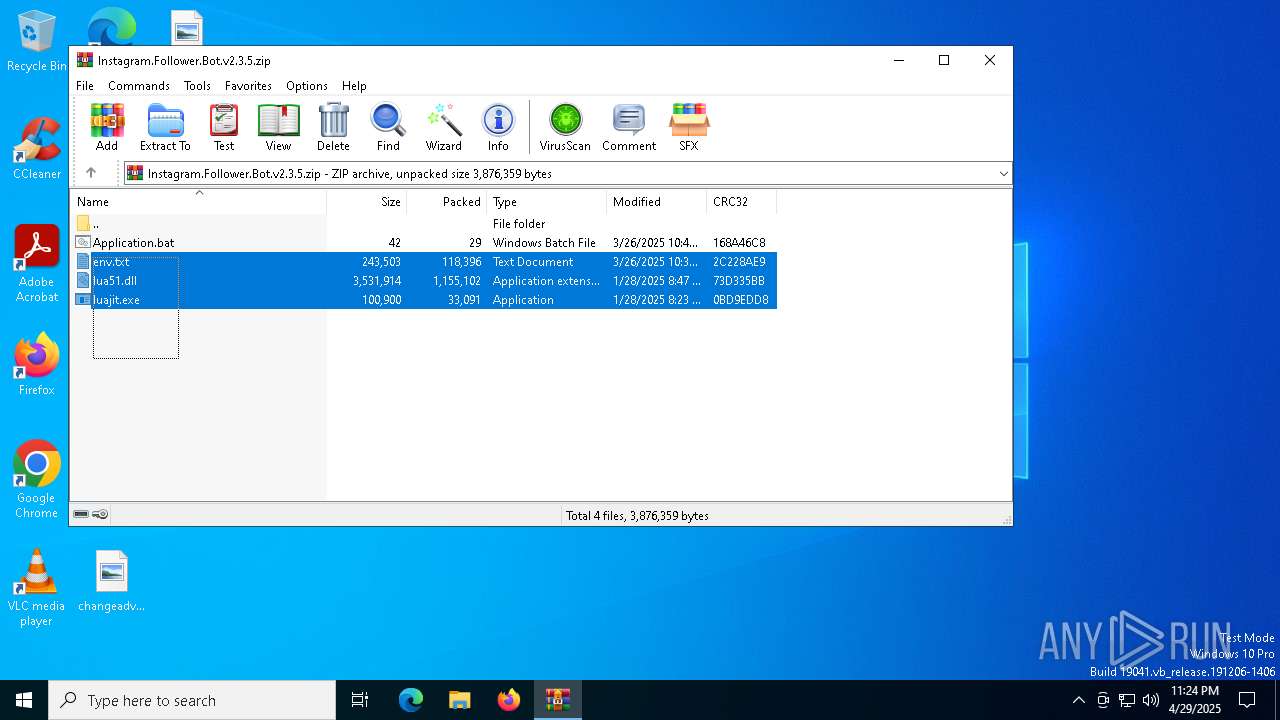Image resolution: width=1280 pixels, height=720 pixels.
Task: Create an SFX archive
Action: (689, 127)
